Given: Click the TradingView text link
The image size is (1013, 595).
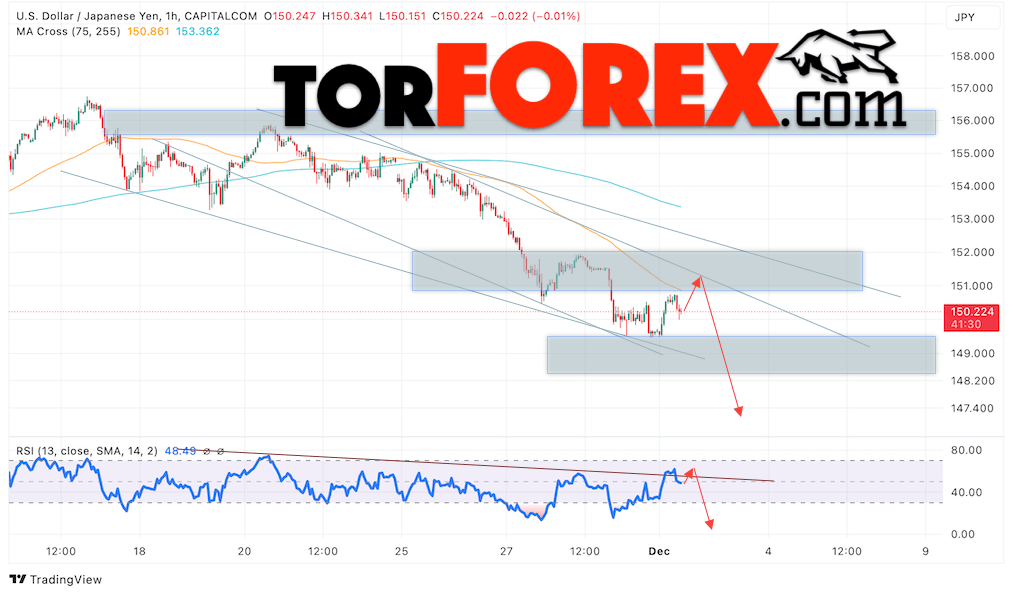Looking at the screenshot, I should pyautogui.click(x=66, y=579).
